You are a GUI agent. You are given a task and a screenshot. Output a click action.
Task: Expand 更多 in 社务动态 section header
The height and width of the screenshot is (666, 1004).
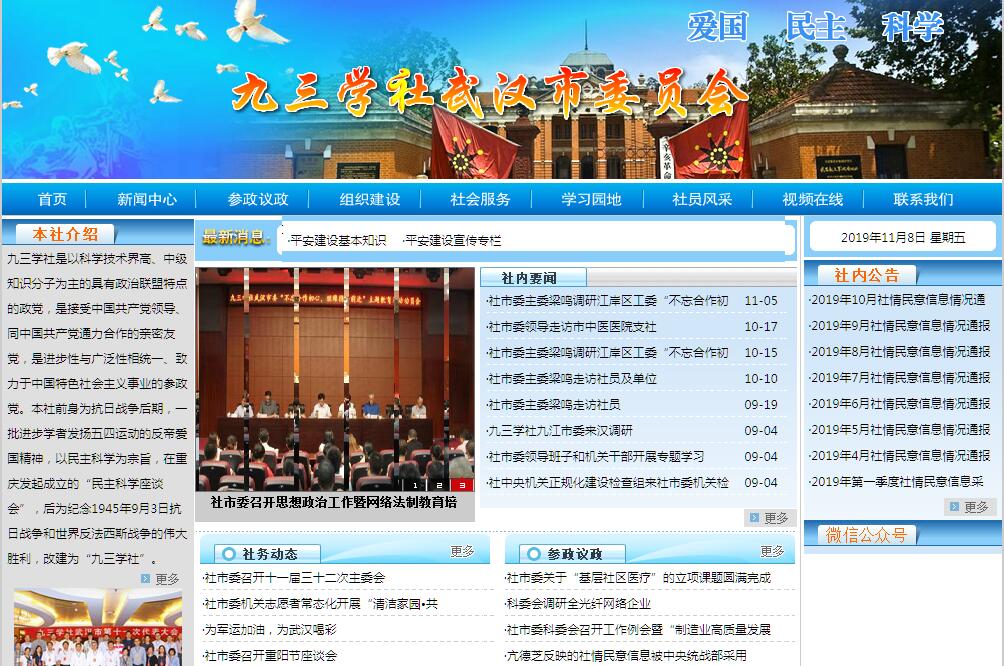pyautogui.click(x=462, y=551)
